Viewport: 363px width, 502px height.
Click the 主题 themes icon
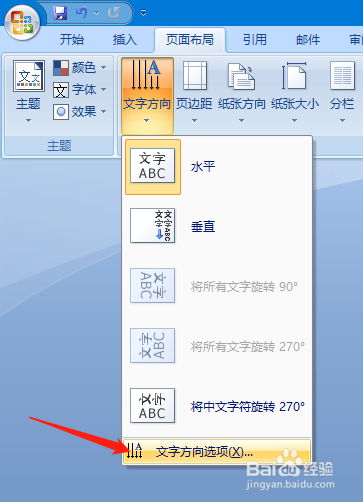pos(29,76)
